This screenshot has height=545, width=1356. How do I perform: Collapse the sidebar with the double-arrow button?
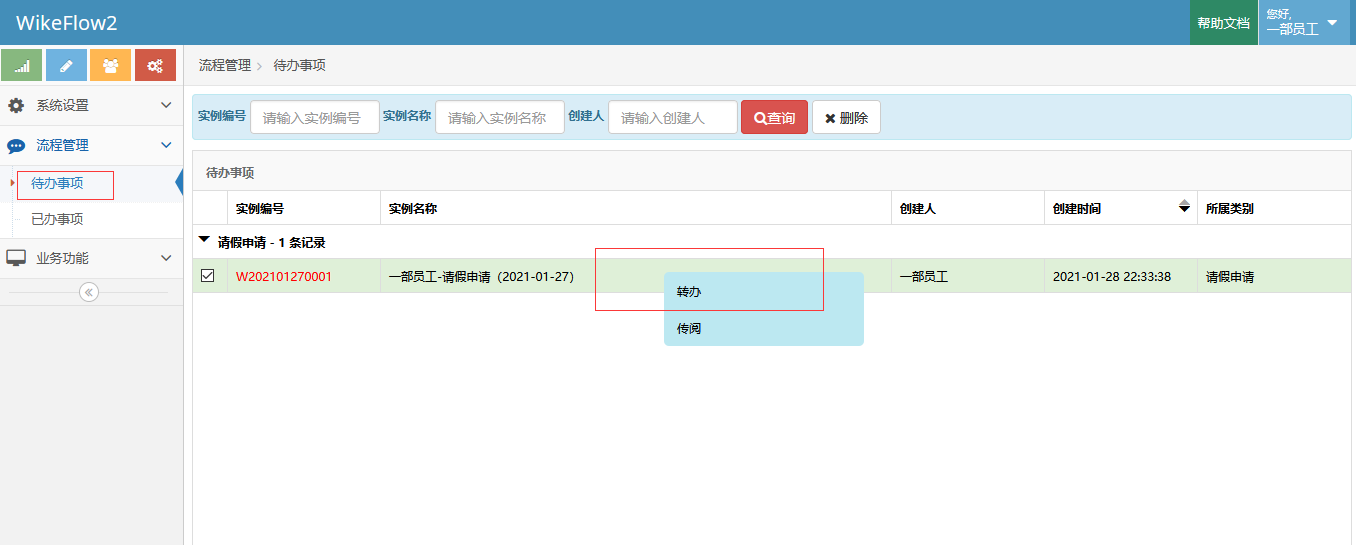[89, 292]
